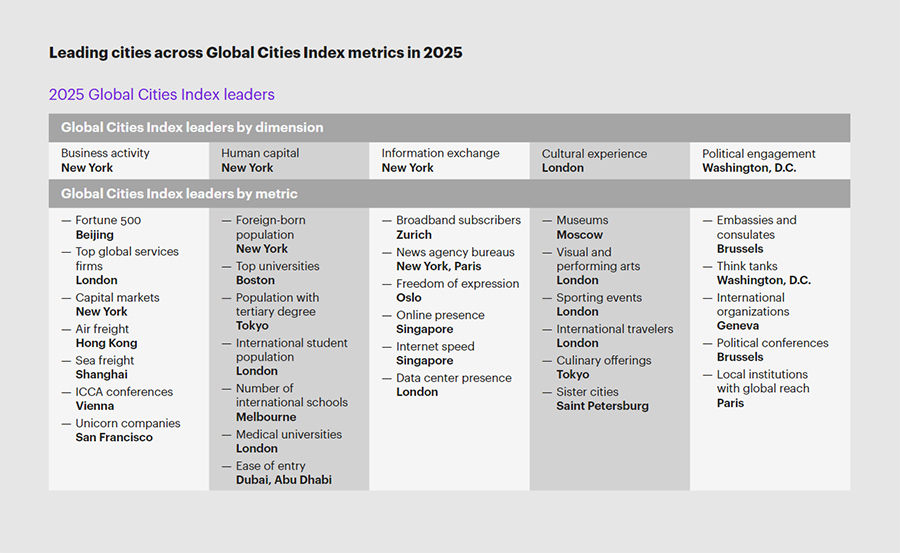
Task: Click the 'Global Cities Index leaders by dimension' header
Action: tap(192, 128)
